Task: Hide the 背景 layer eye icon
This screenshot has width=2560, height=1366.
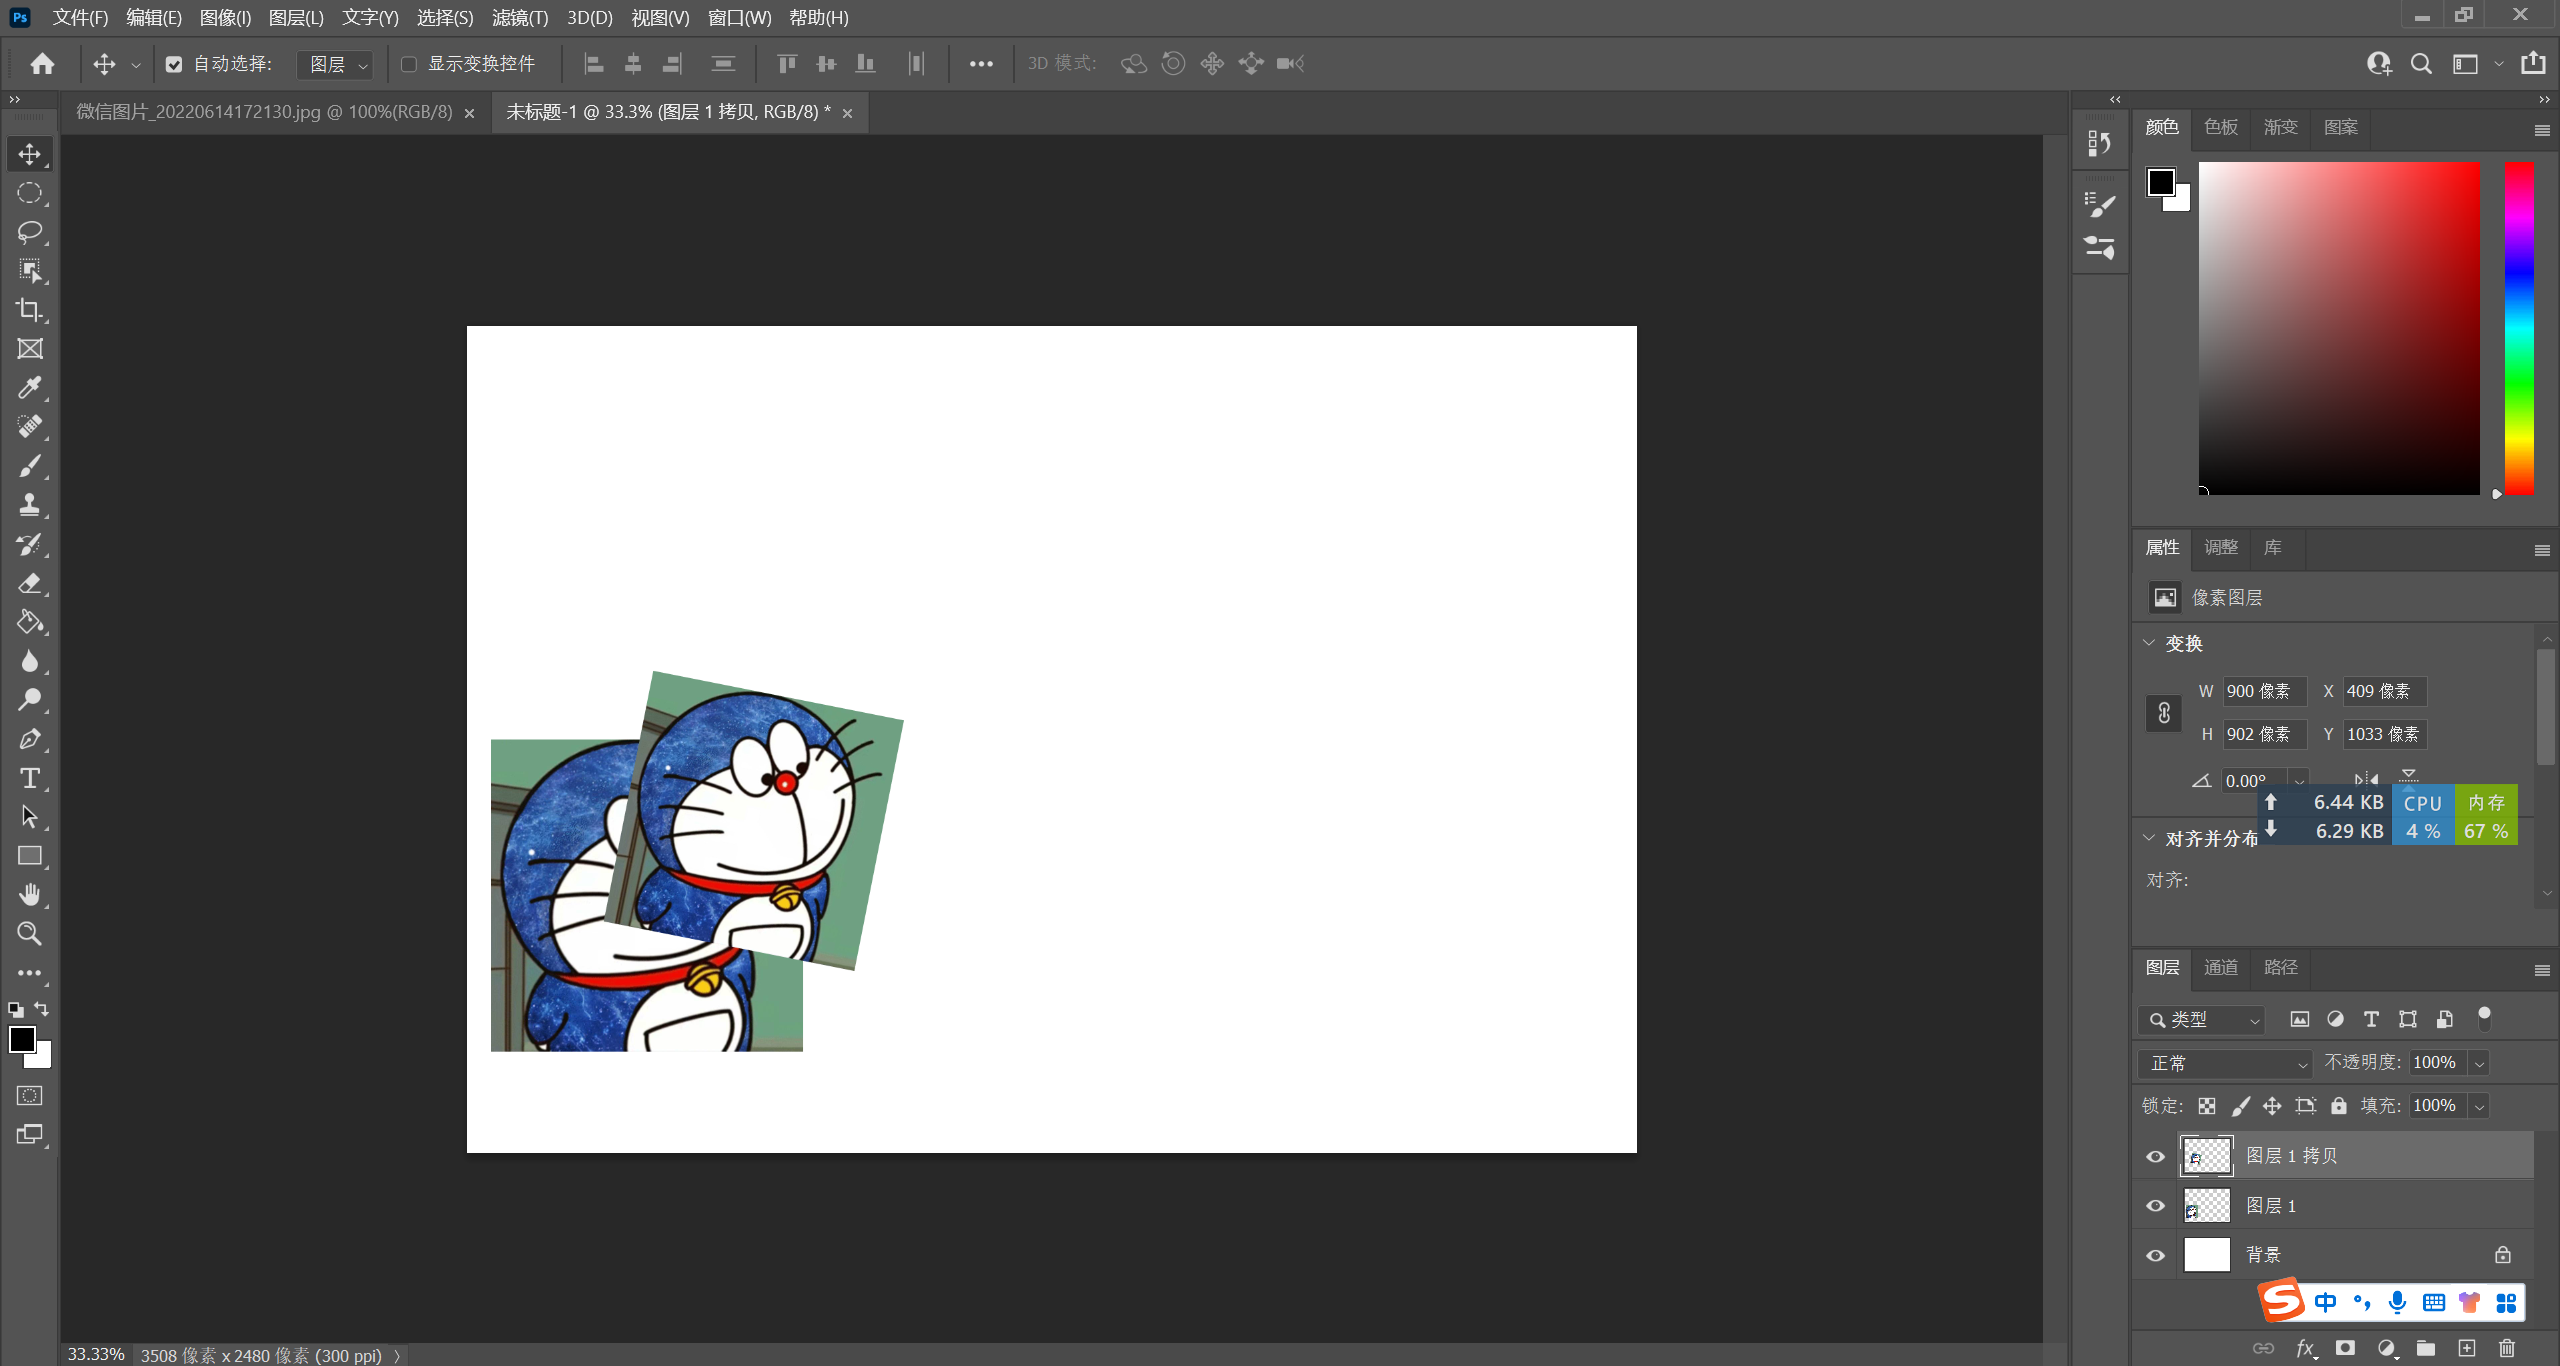Action: tap(2155, 1255)
